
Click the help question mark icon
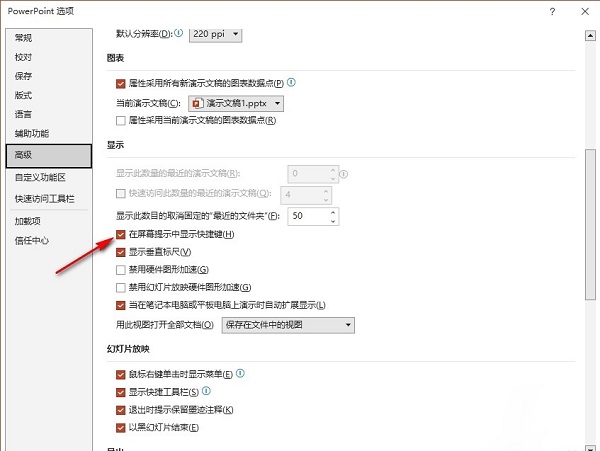(x=551, y=10)
